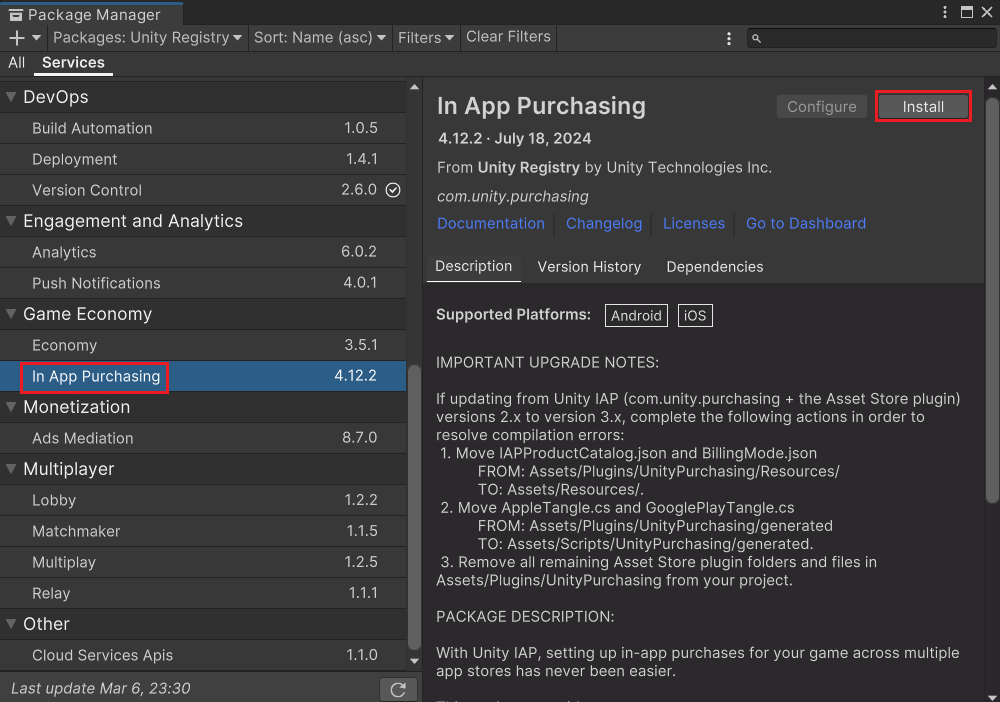Click the Configure button
This screenshot has height=702, width=1000.
821,106
